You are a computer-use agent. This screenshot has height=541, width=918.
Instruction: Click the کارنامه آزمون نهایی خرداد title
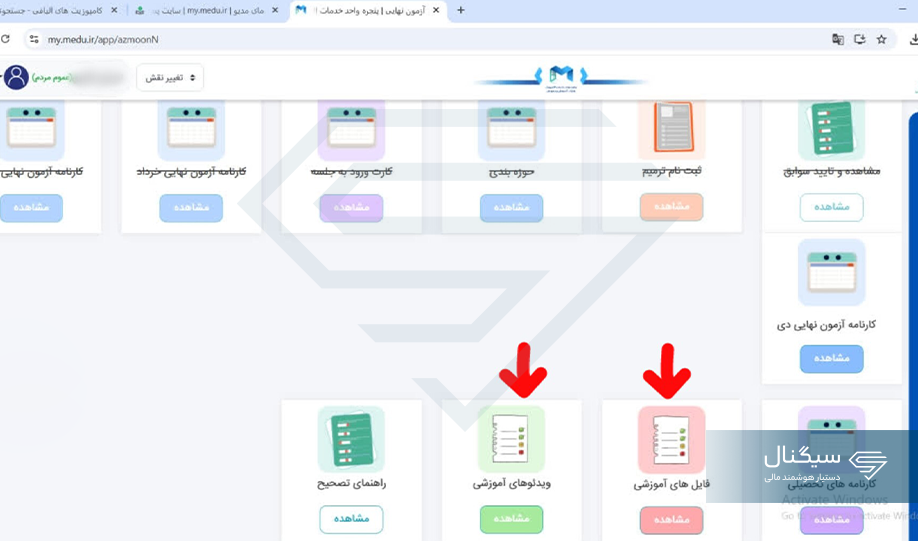pyautogui.click(x=191, y=172)
